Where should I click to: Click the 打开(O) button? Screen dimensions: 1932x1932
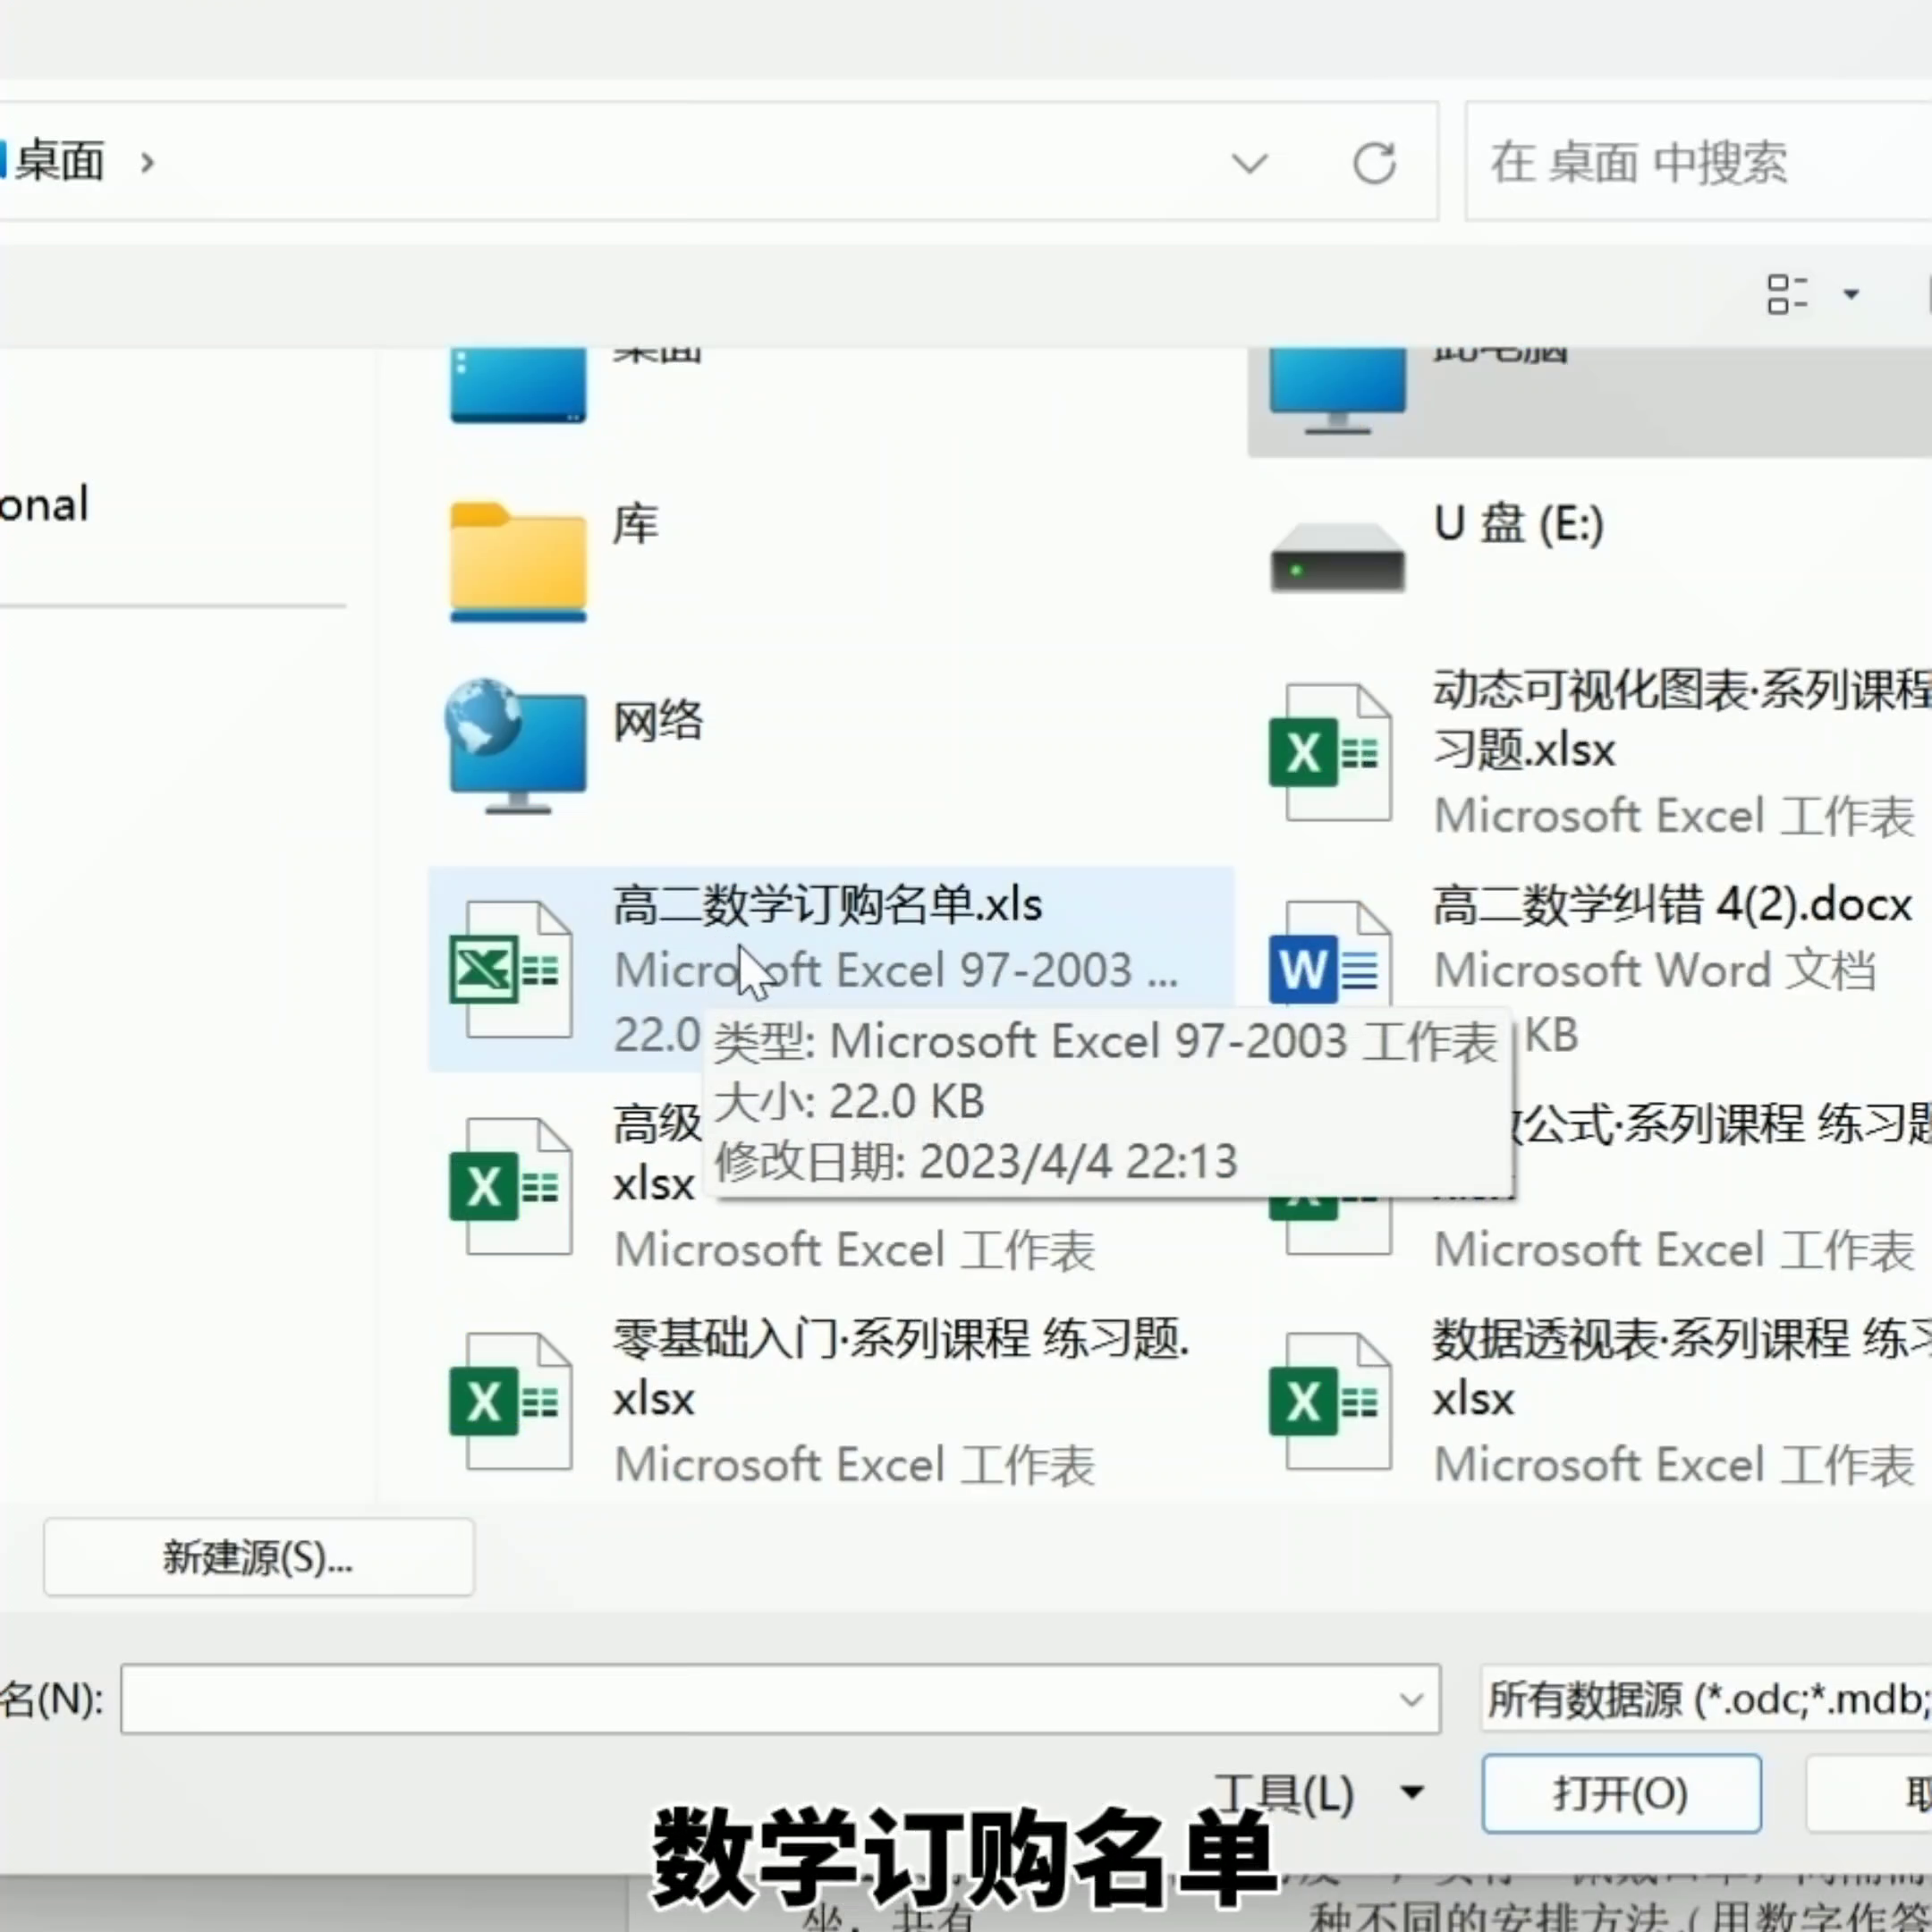pyautogui.click(x=1620, y=1793)
